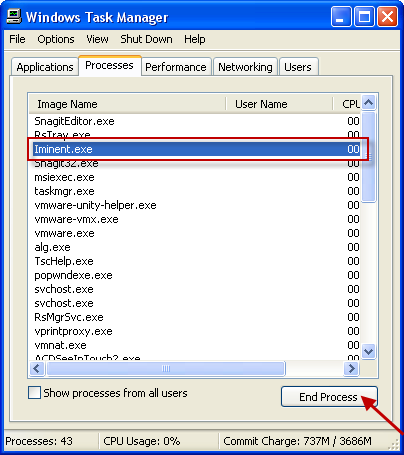Screen dimensions: 404x455
Task: Click the Commit Charge status text
Action: [297, 441]
